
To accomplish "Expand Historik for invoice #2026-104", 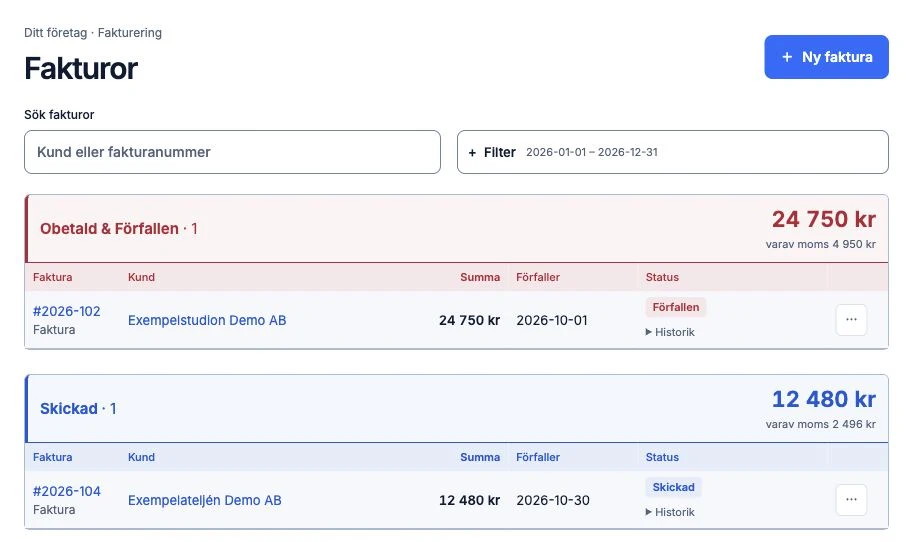I will tap(670, 512).
